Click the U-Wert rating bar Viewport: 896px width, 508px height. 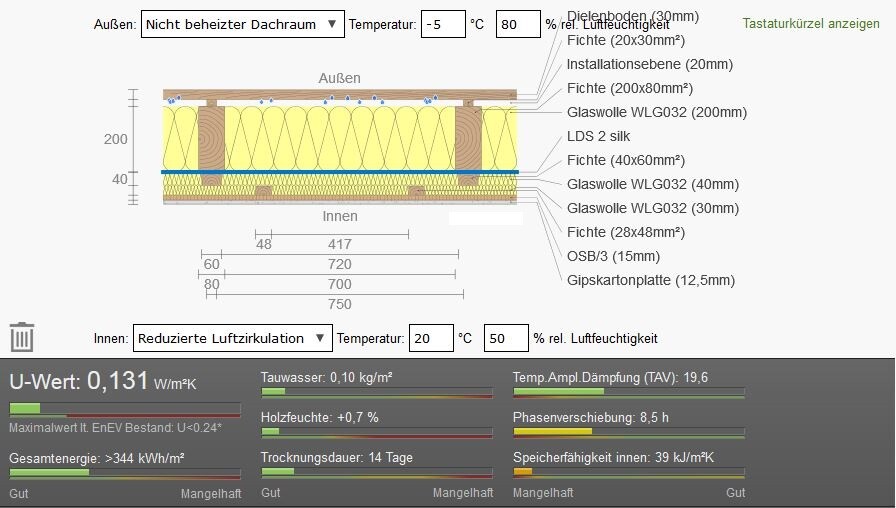(x=124, y=409)
